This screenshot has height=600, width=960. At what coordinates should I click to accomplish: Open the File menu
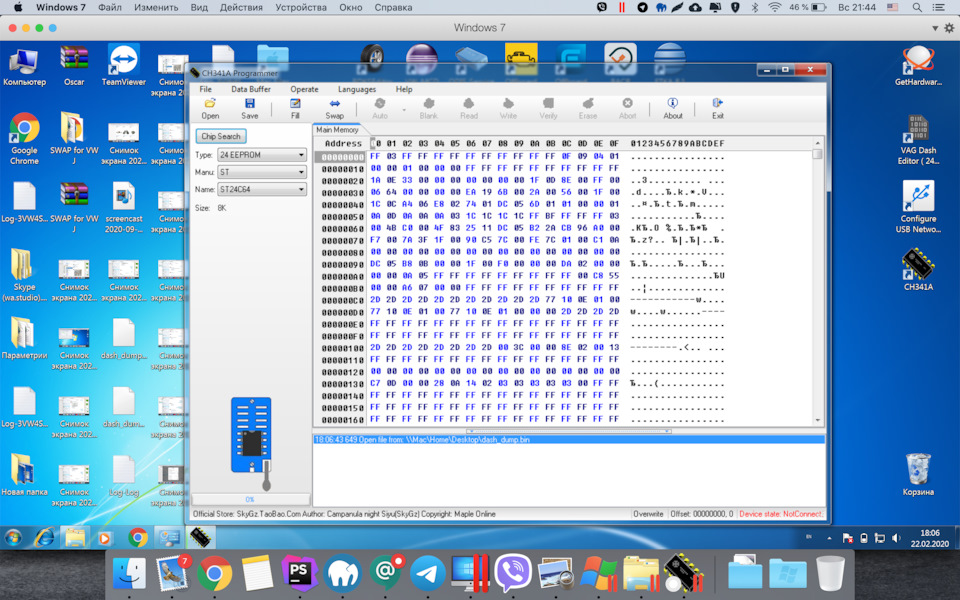206,89
